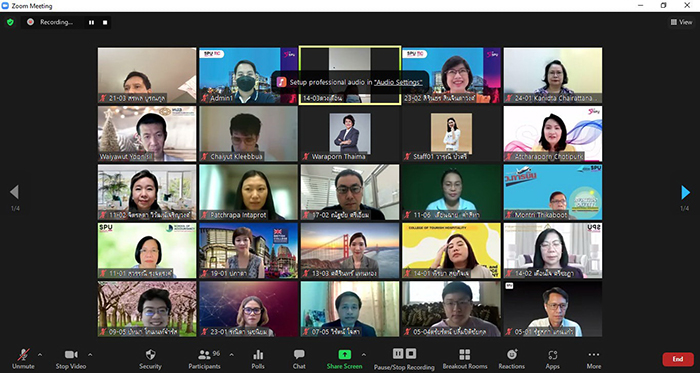Expand video options arrow beside Stop Video
Screen dimensions: 700x373
(x=90, y=355)
